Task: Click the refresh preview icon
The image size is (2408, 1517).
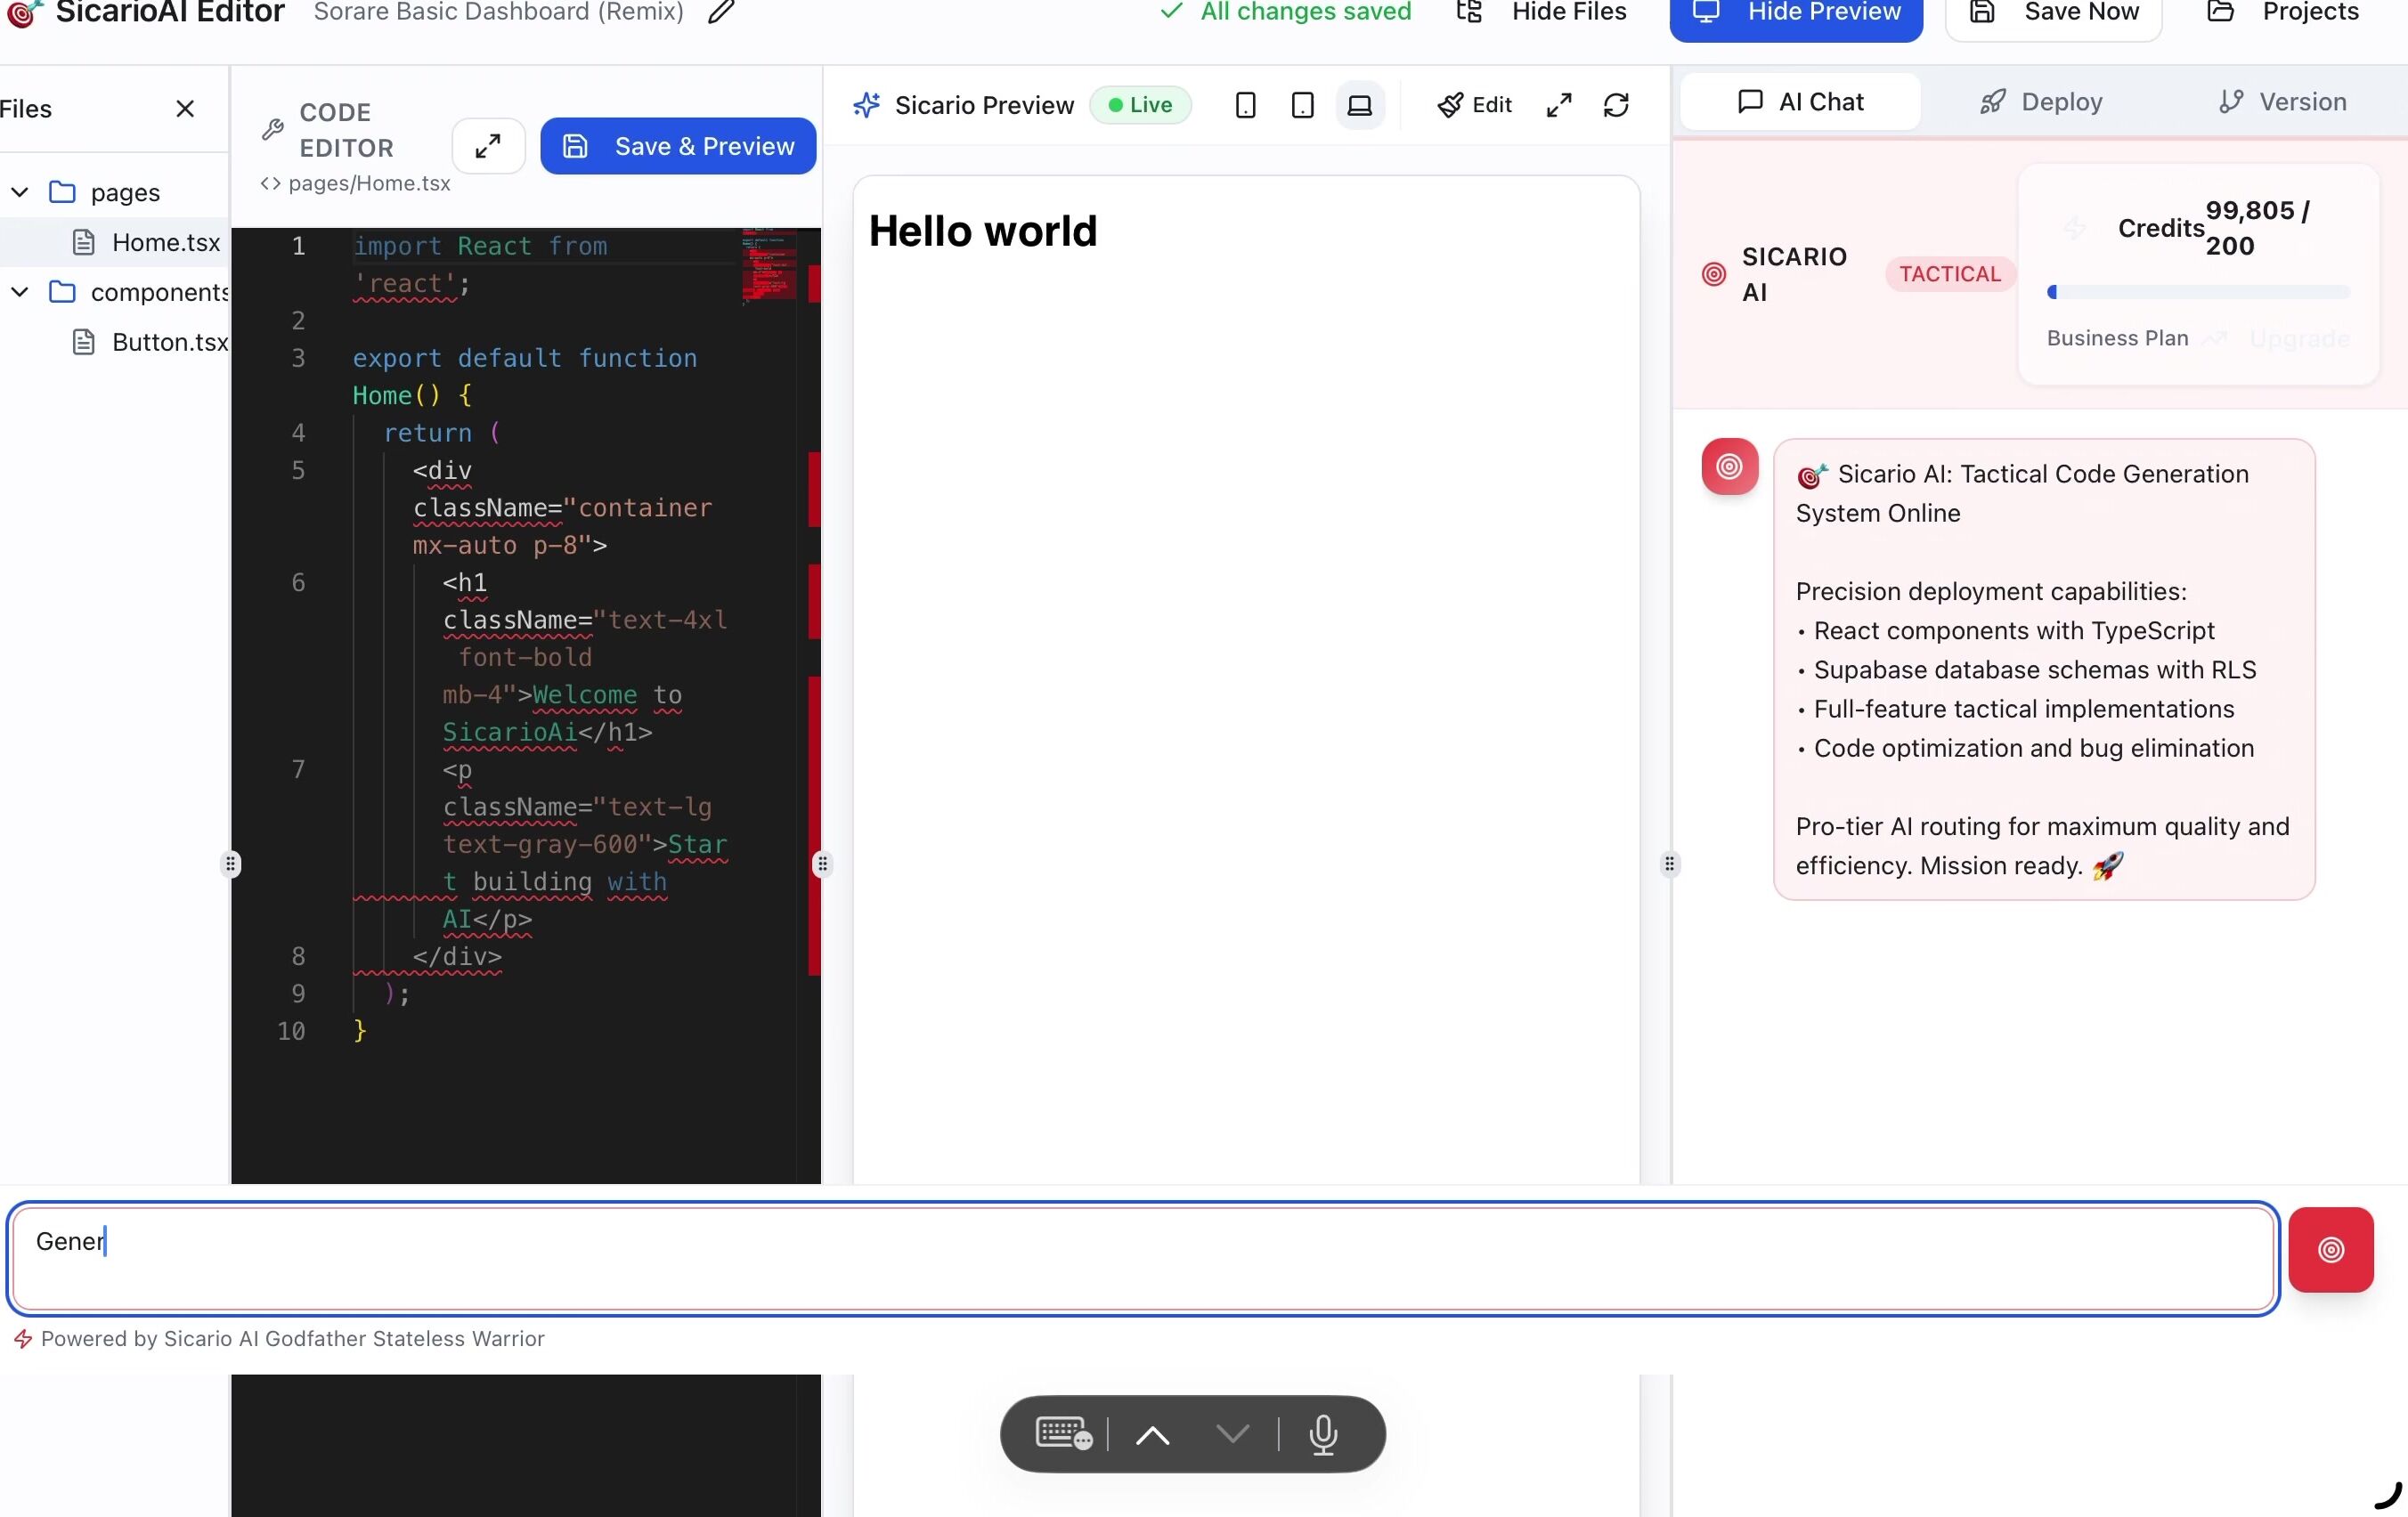Action: point(1616,105)
